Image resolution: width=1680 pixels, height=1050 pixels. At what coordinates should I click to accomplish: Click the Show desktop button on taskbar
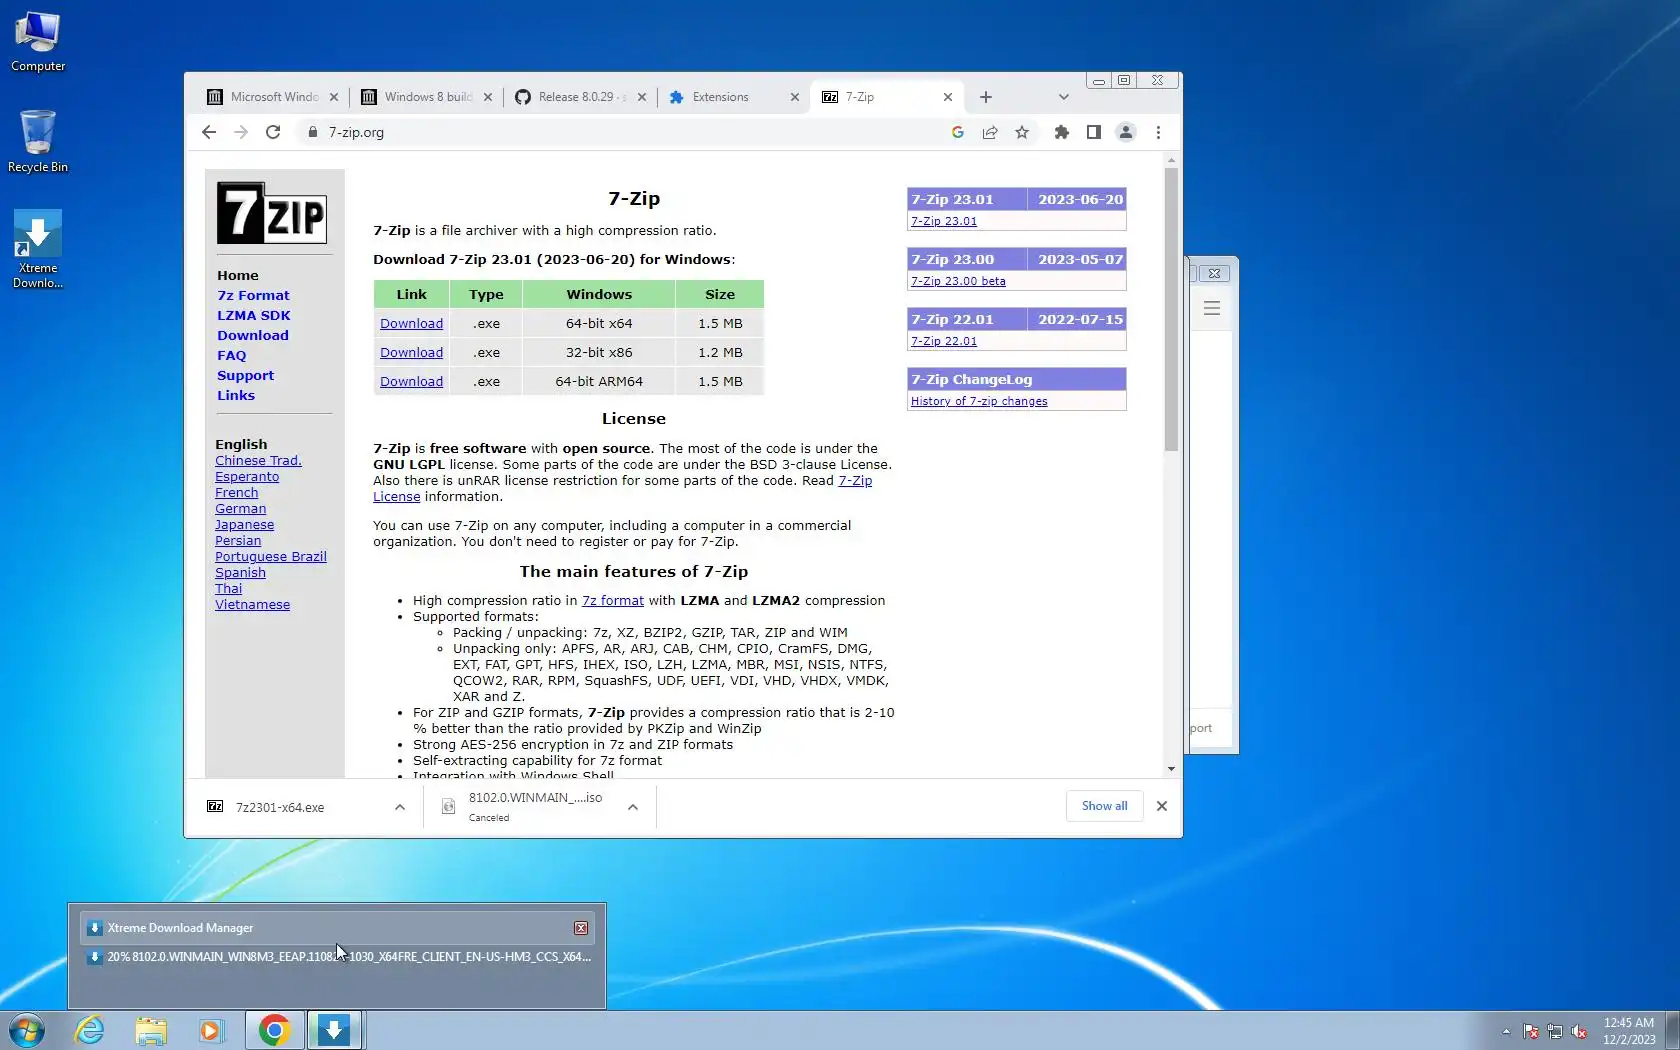coord(1672,1030)
